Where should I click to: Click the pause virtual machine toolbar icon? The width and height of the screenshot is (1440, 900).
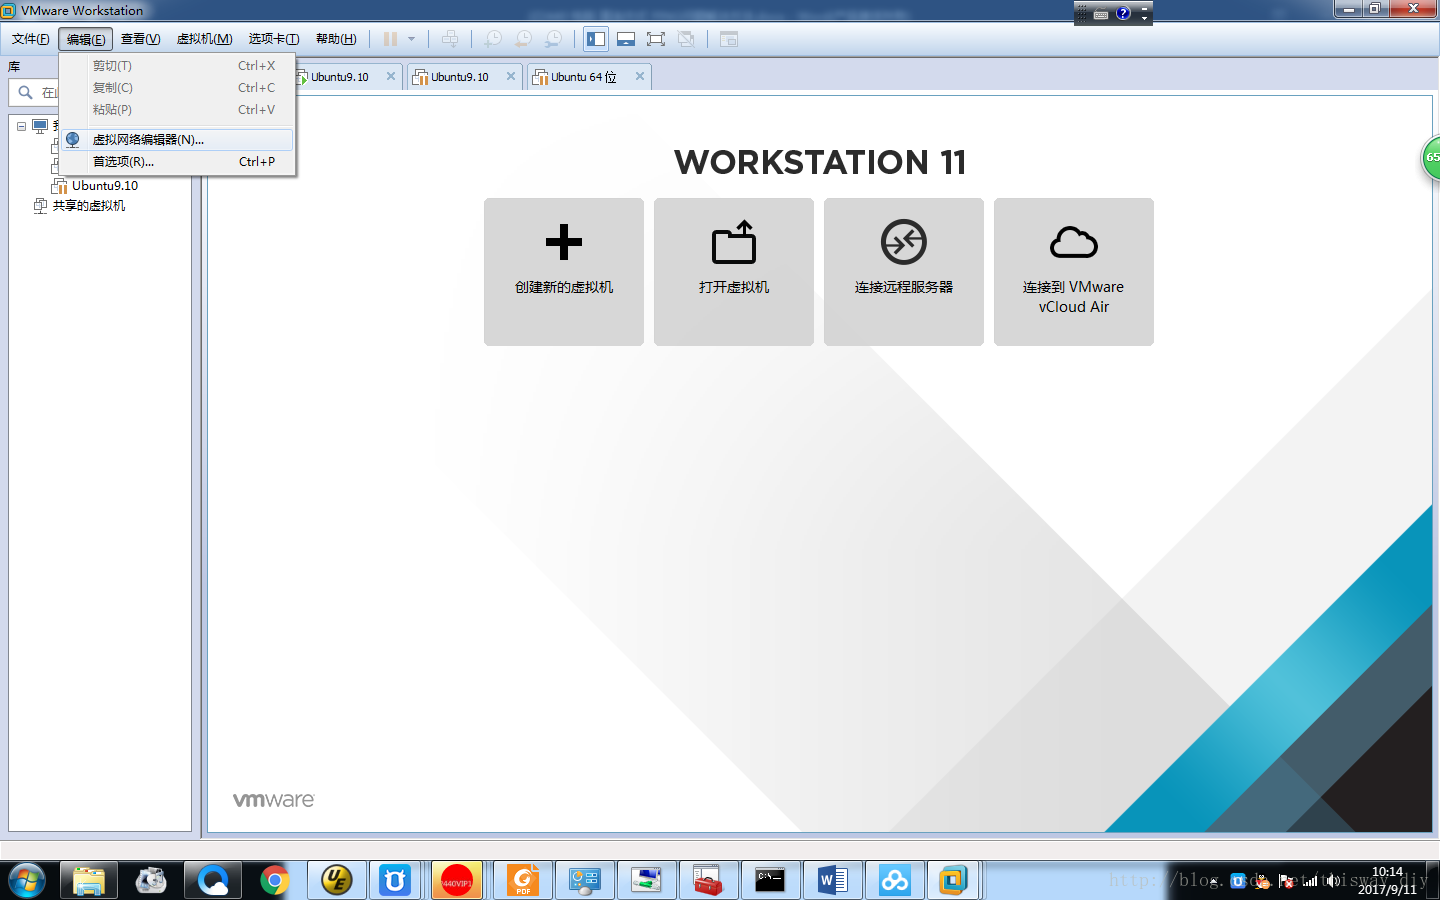pyautogui.click(x=390, y=39)
